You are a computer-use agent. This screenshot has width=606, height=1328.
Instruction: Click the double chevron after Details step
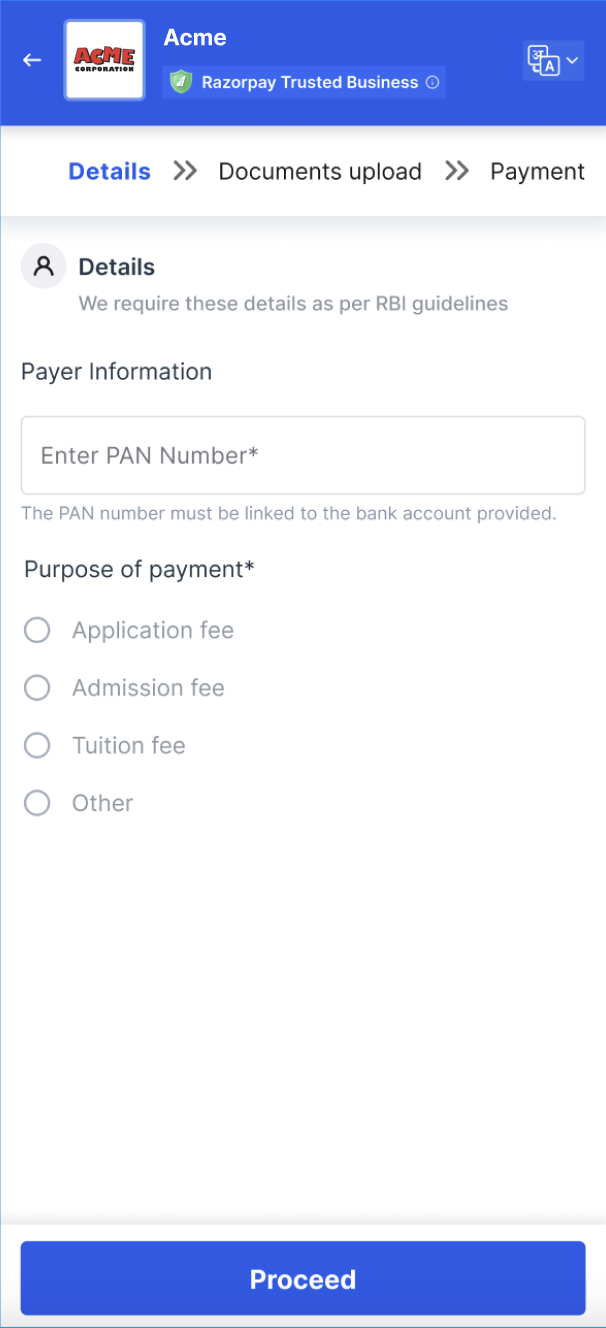point(185,171)
